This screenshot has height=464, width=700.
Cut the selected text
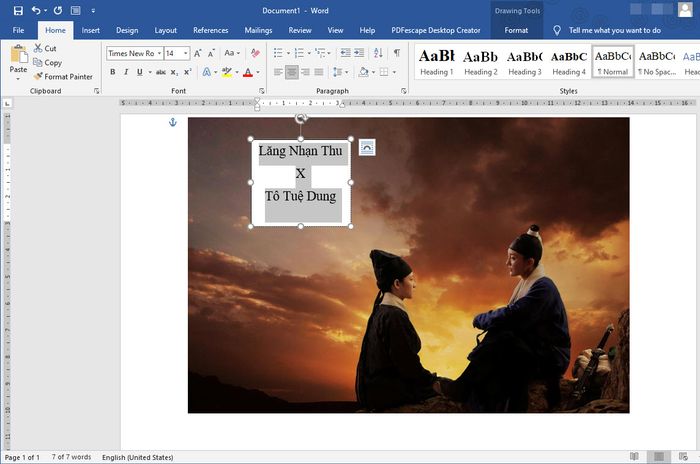point(45,48)
